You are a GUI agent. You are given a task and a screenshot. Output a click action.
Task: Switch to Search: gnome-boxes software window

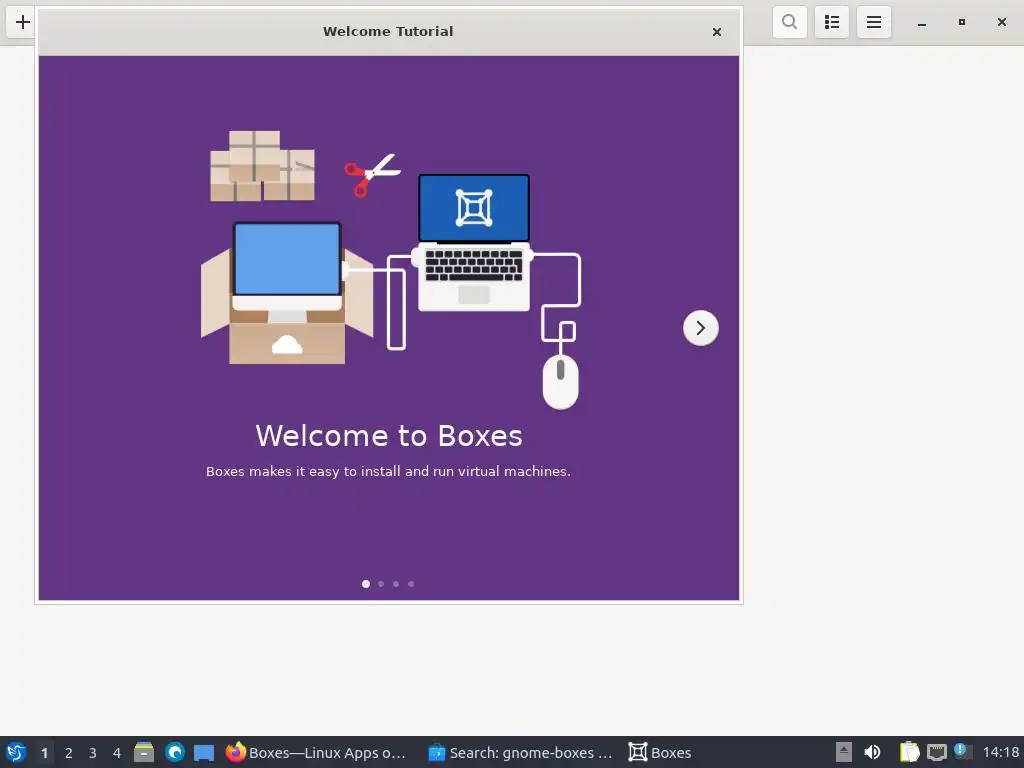point(520,752)
